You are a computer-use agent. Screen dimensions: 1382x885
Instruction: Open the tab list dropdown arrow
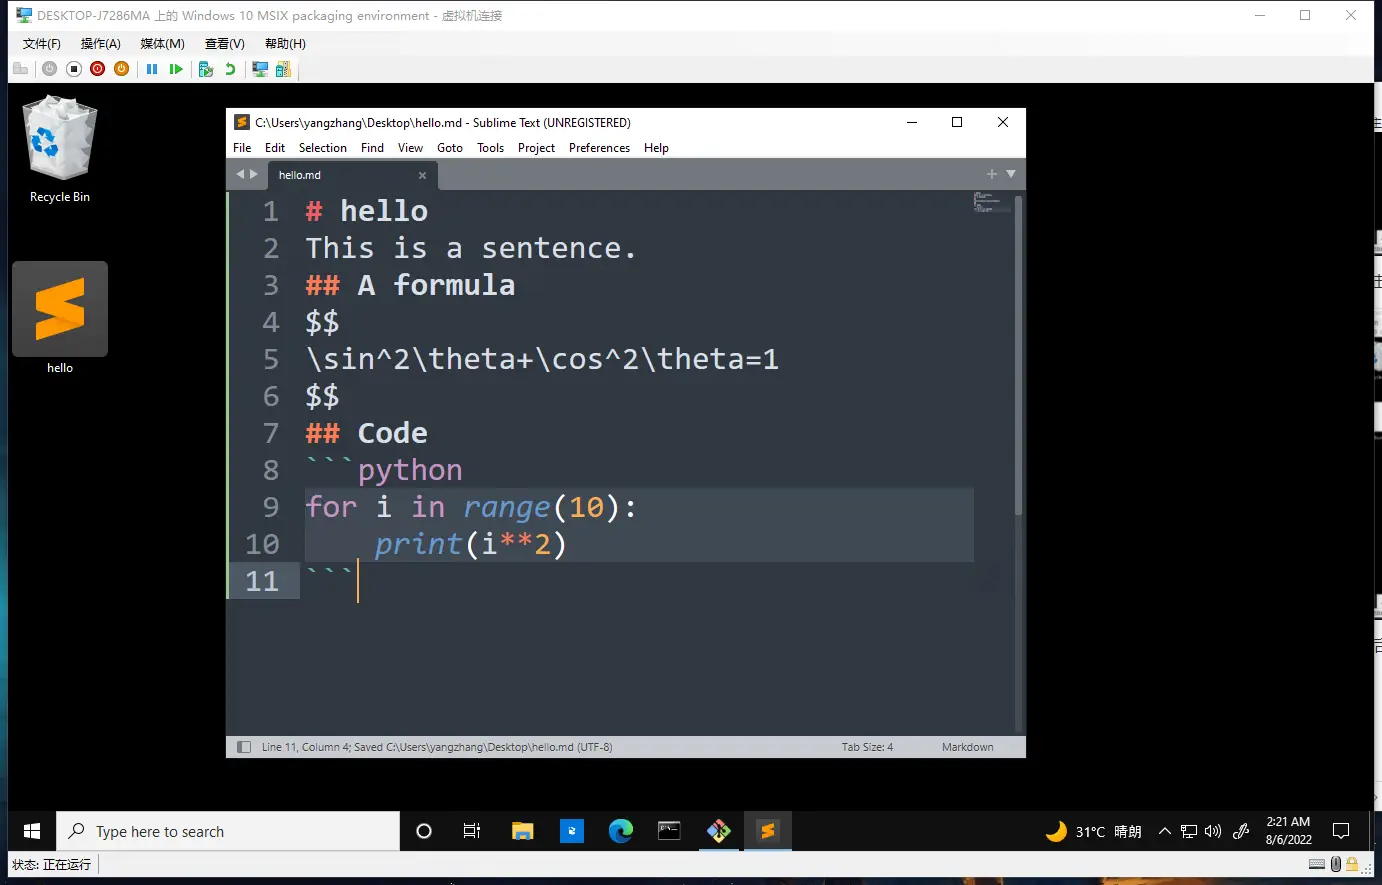(x=1011, y=174)
